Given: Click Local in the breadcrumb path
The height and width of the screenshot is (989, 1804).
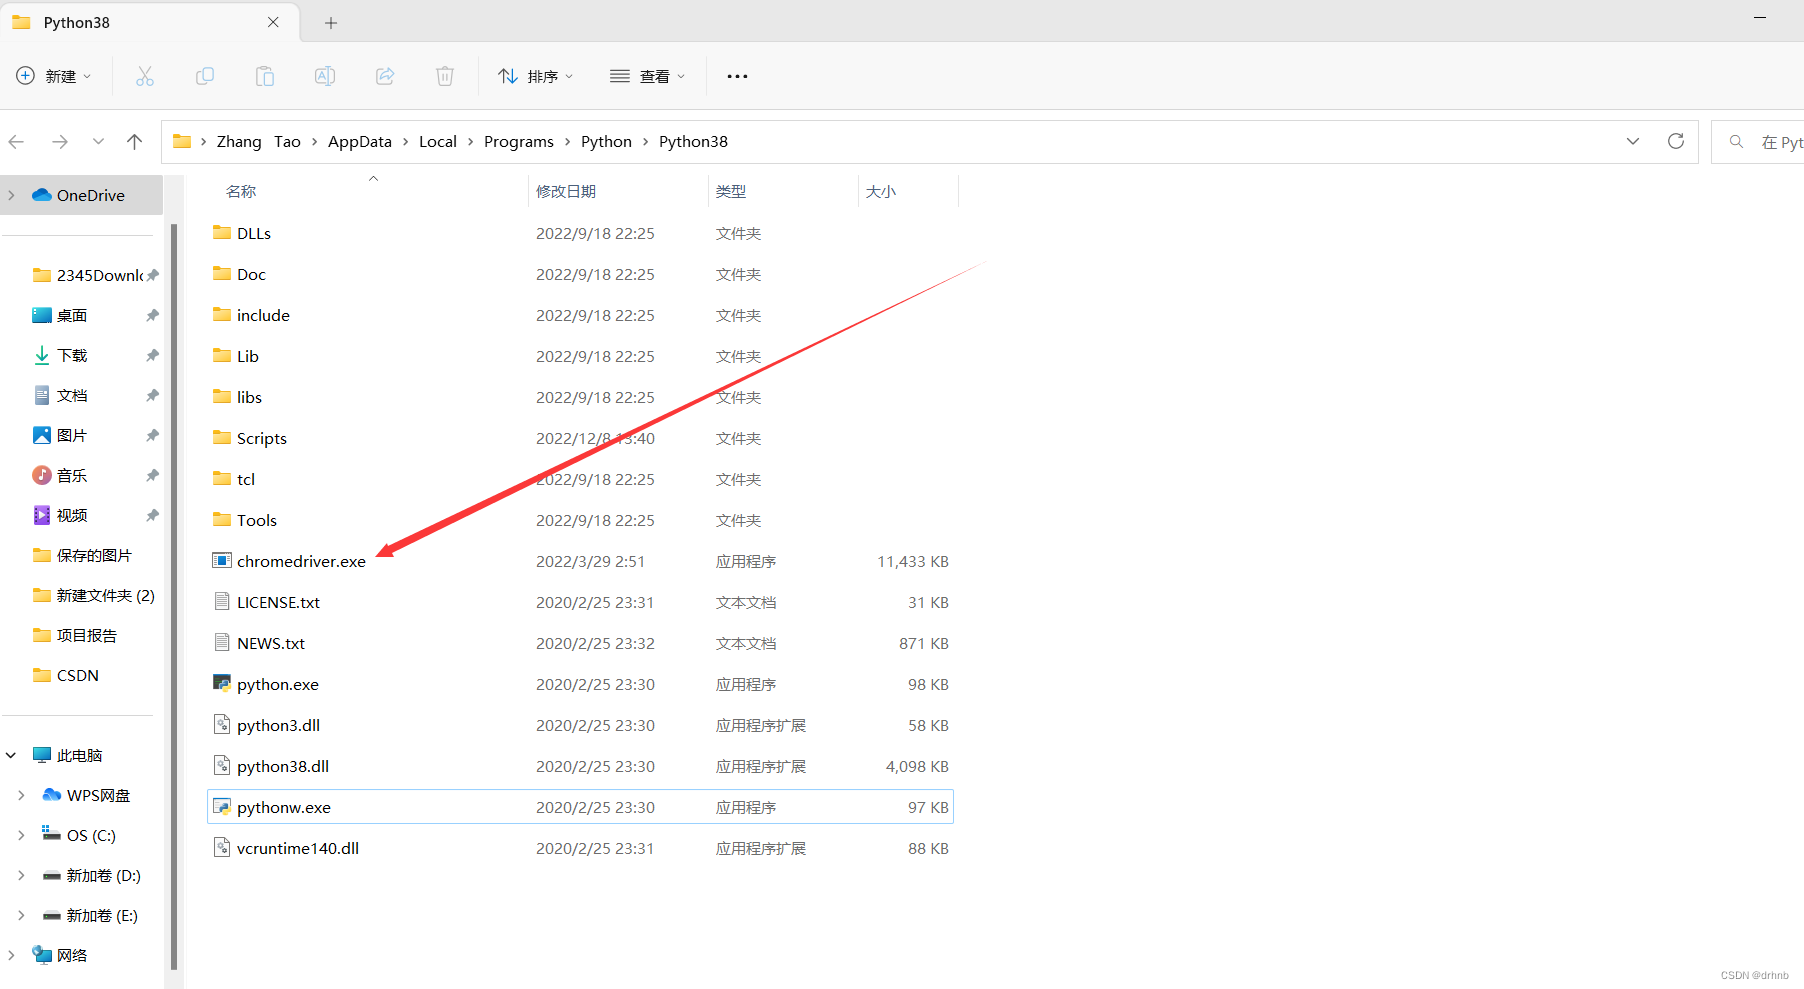Looking at the screenshot, I should click(438, 142).
